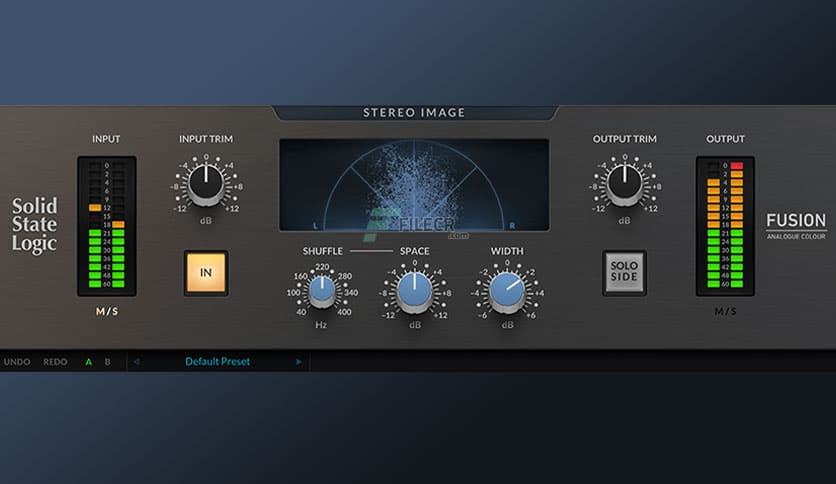The width and height of the screenshot is (836, 484).
Task: Go to previous preset arrow
Action: tap(136, 362)
